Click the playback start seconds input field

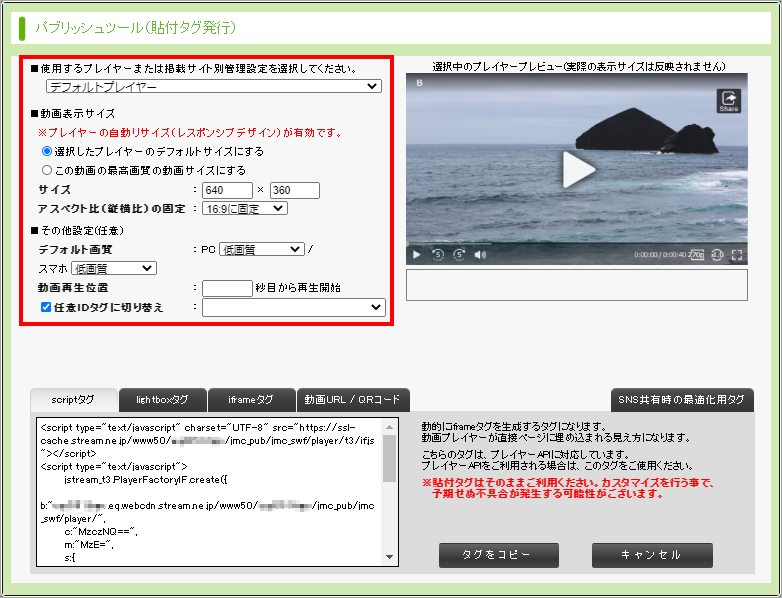pos(227,288)
